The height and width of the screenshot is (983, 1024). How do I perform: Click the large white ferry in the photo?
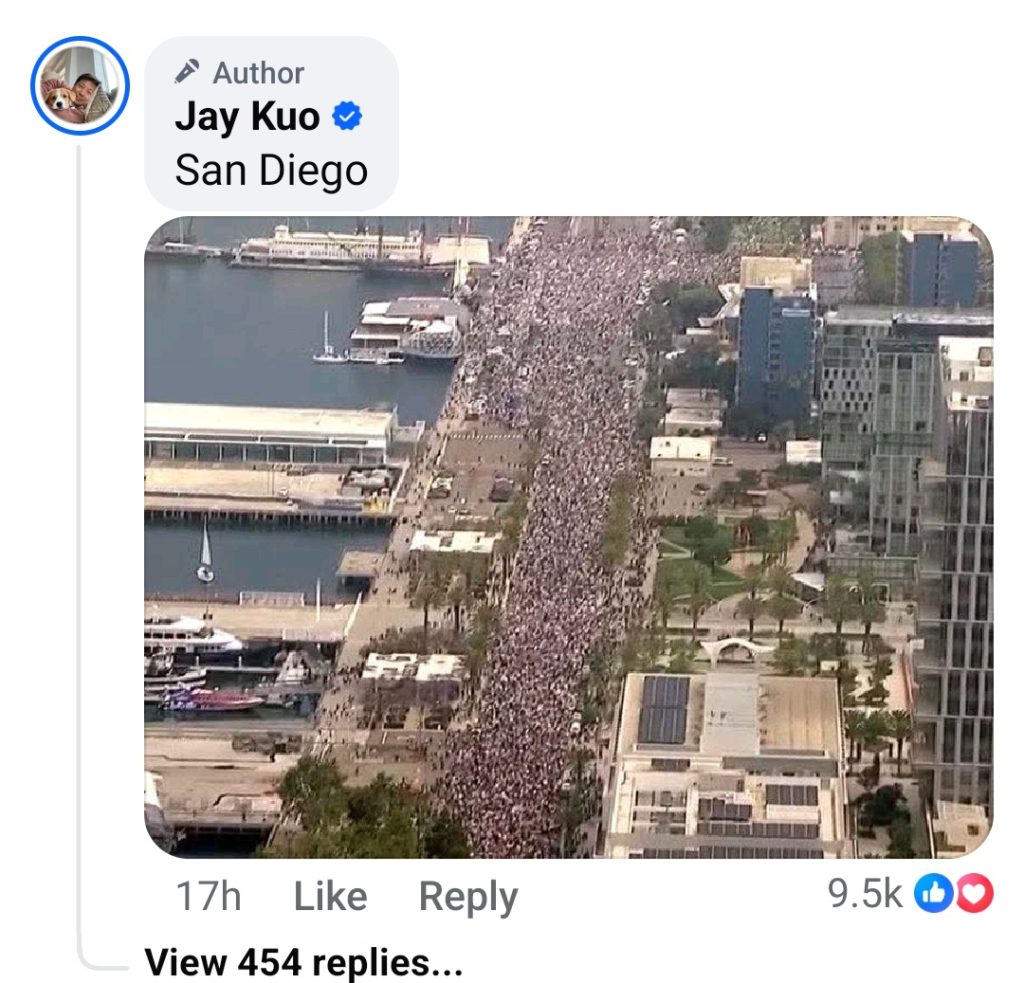click(x=328, y=246)
